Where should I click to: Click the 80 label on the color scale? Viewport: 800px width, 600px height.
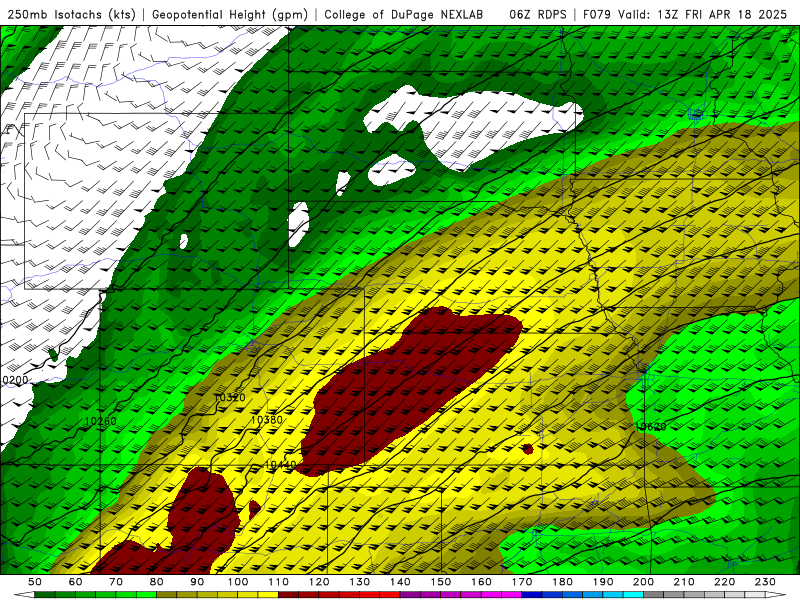coord(157,582)
